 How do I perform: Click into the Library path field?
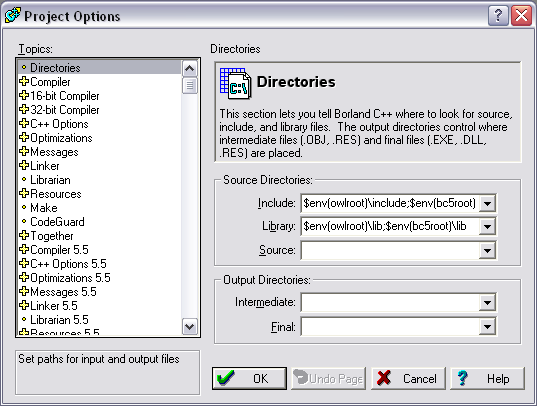390,226
